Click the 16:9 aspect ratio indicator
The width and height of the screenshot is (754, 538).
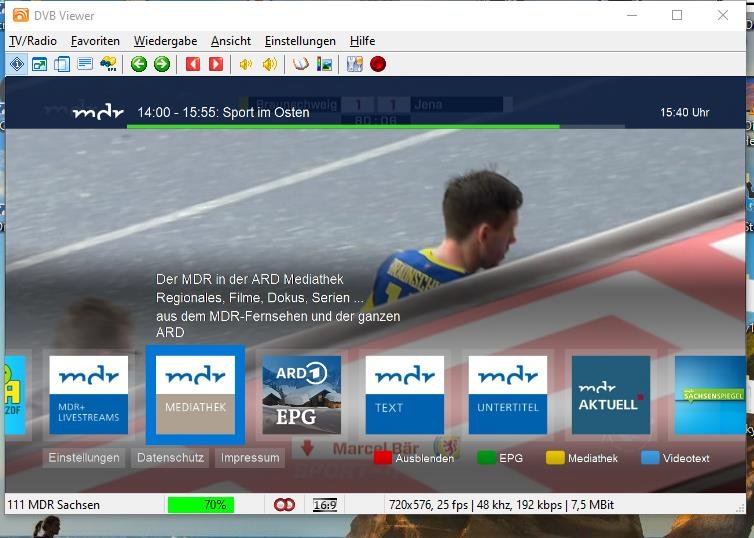coord(325,505)
